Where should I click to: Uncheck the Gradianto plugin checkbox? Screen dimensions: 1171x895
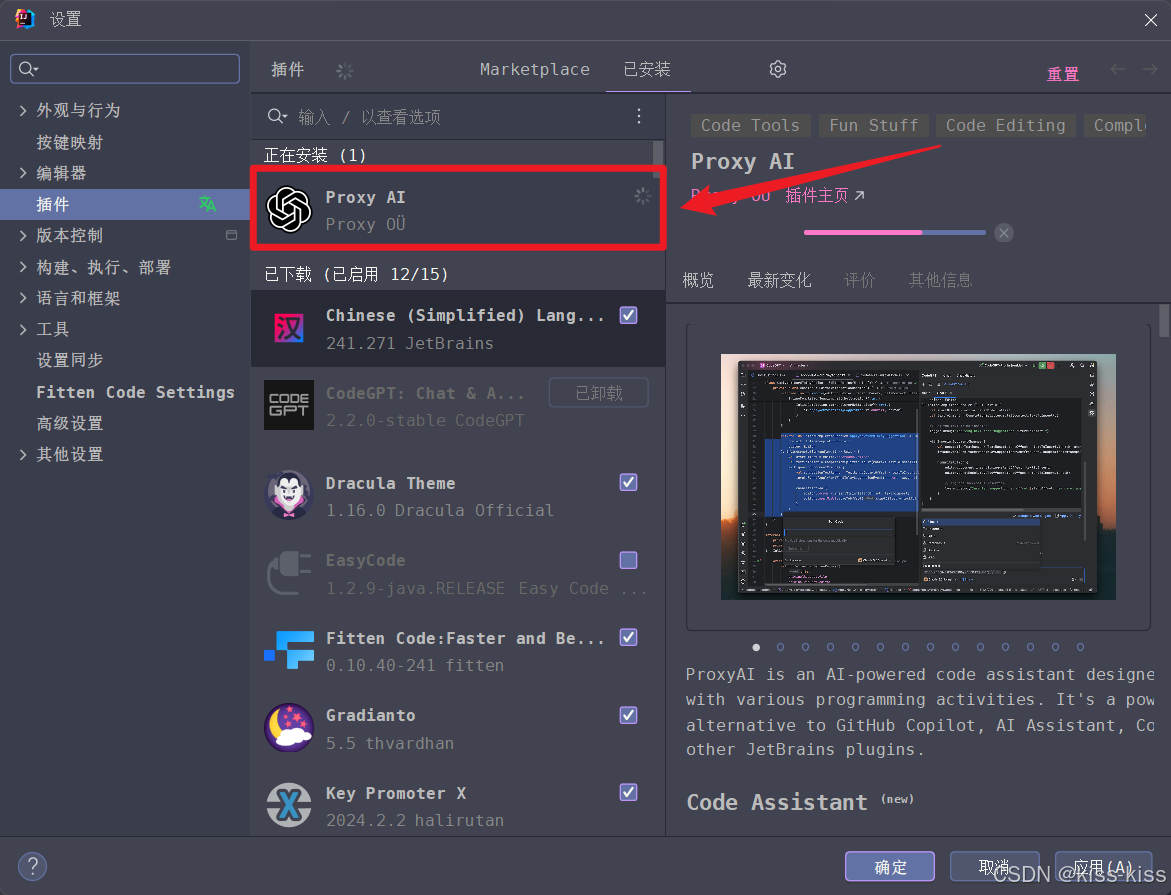629,715
